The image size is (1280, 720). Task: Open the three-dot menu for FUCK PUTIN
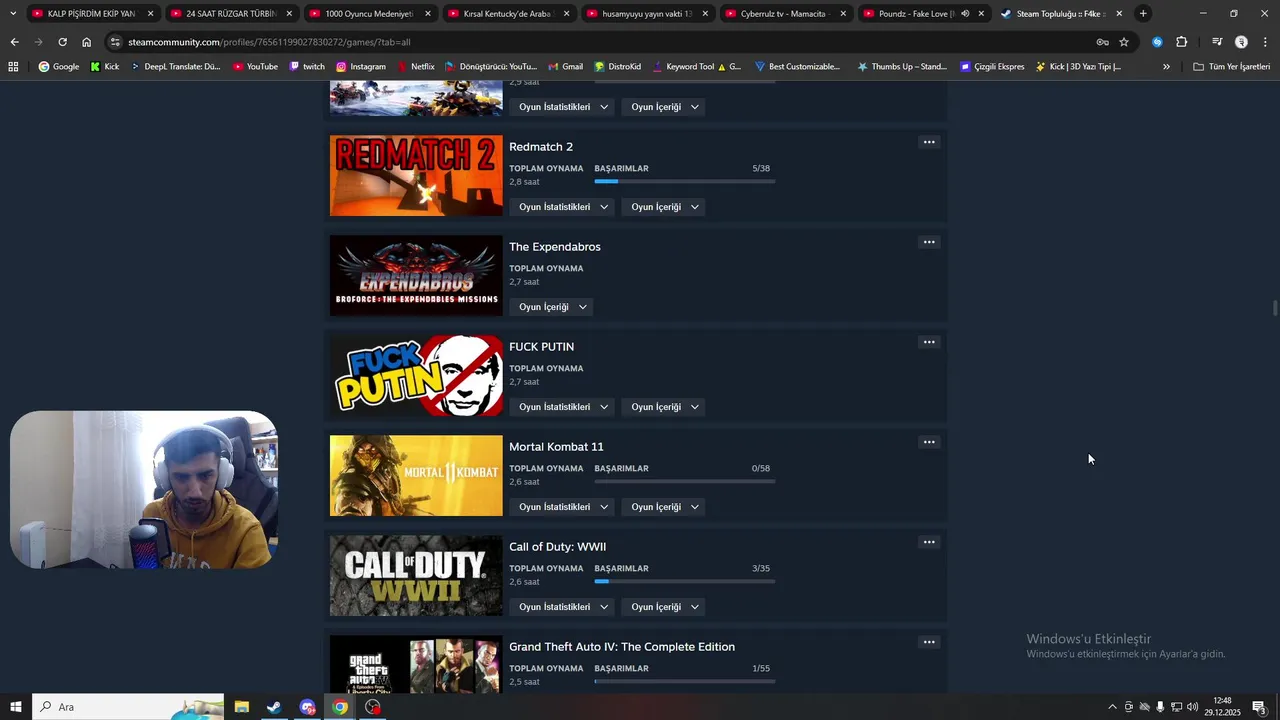click(x=929, y=342)
